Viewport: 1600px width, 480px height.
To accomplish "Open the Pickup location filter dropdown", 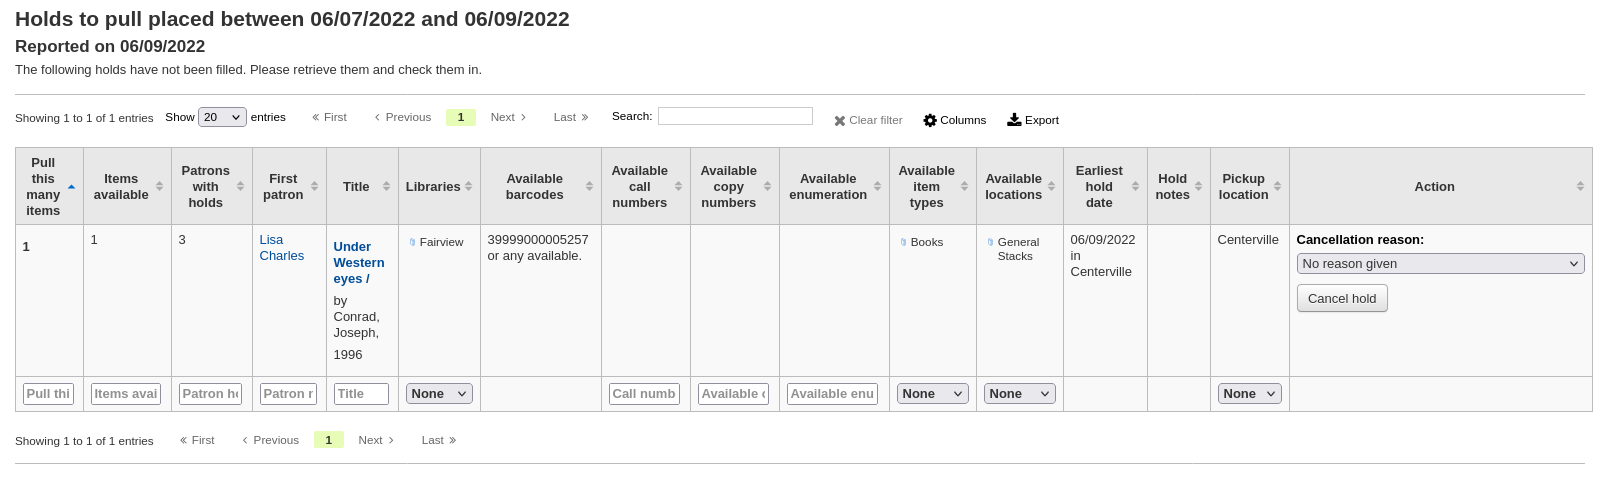I will (x=1249, y=394).
